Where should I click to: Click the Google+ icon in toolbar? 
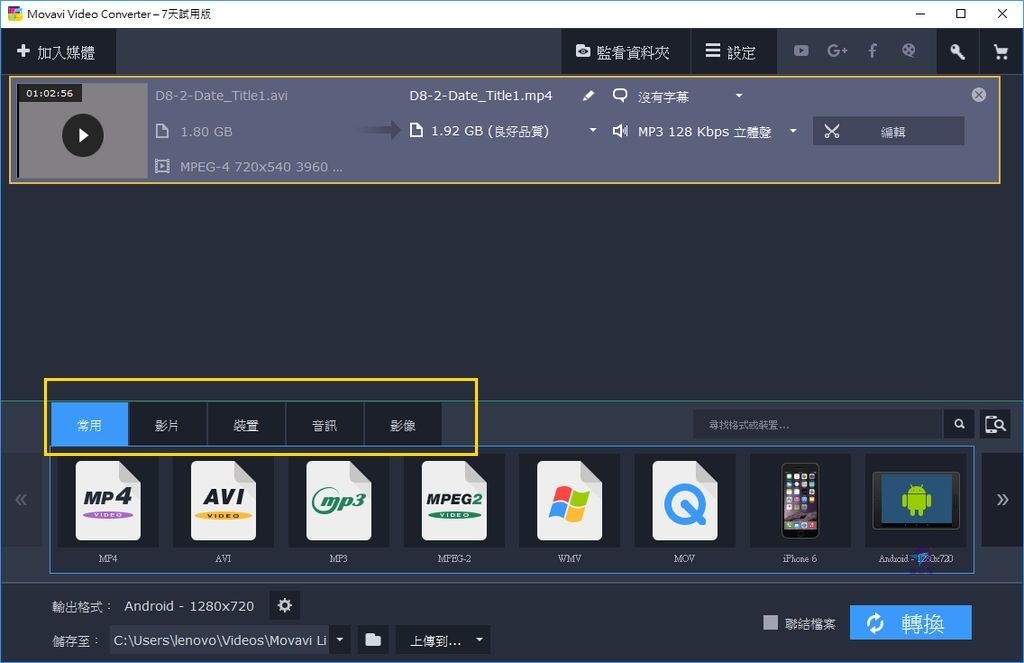click(837, 51)
